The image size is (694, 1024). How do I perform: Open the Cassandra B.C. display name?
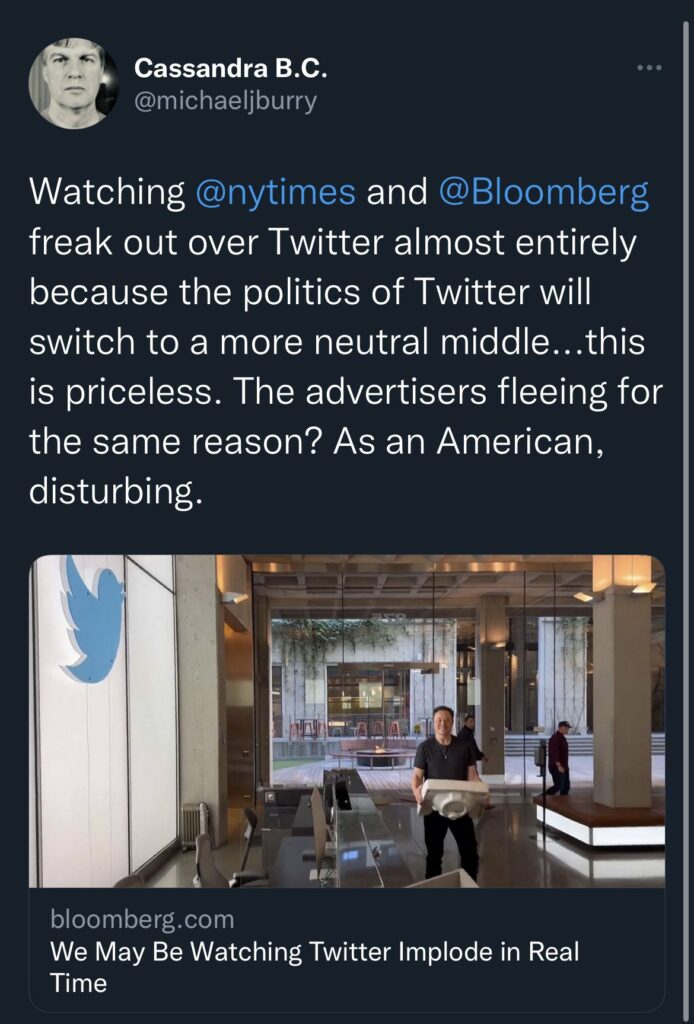(x=230, y=69)
